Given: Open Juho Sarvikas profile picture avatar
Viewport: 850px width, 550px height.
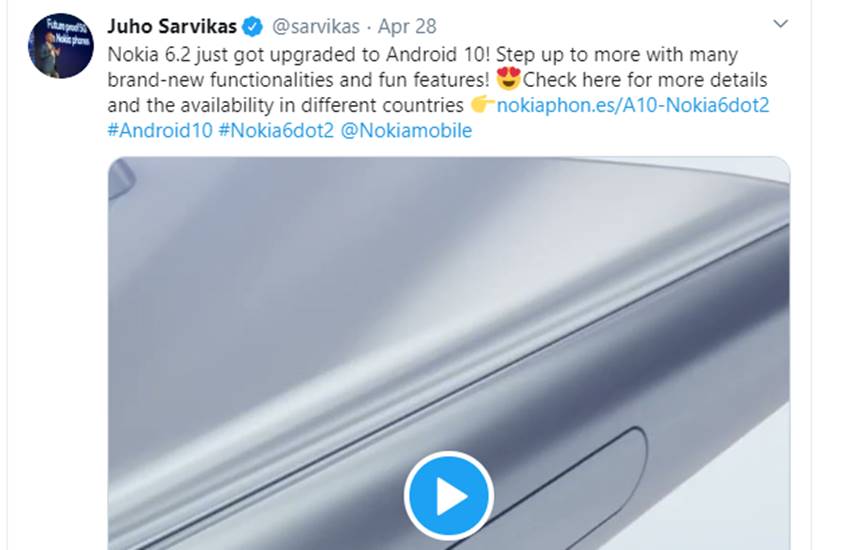Looking at the screenshot, I should (x=61, y=46).
